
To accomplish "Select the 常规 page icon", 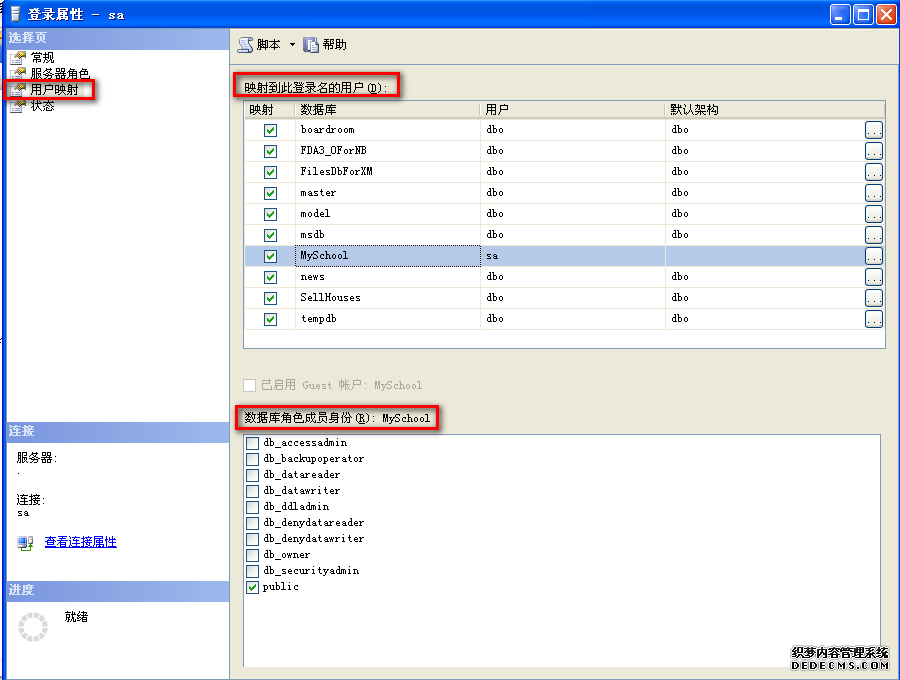I will pyautogui.click(x=18, y=58).
